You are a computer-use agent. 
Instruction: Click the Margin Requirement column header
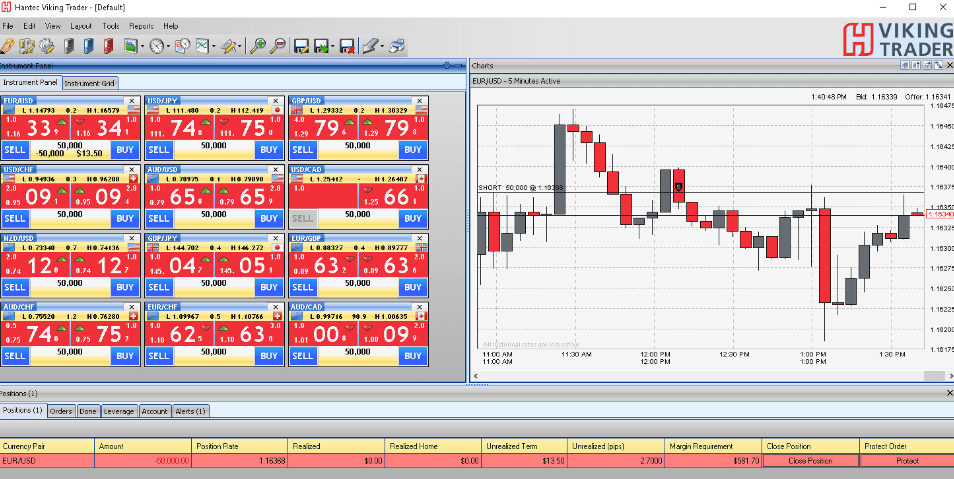pos(713,446)
